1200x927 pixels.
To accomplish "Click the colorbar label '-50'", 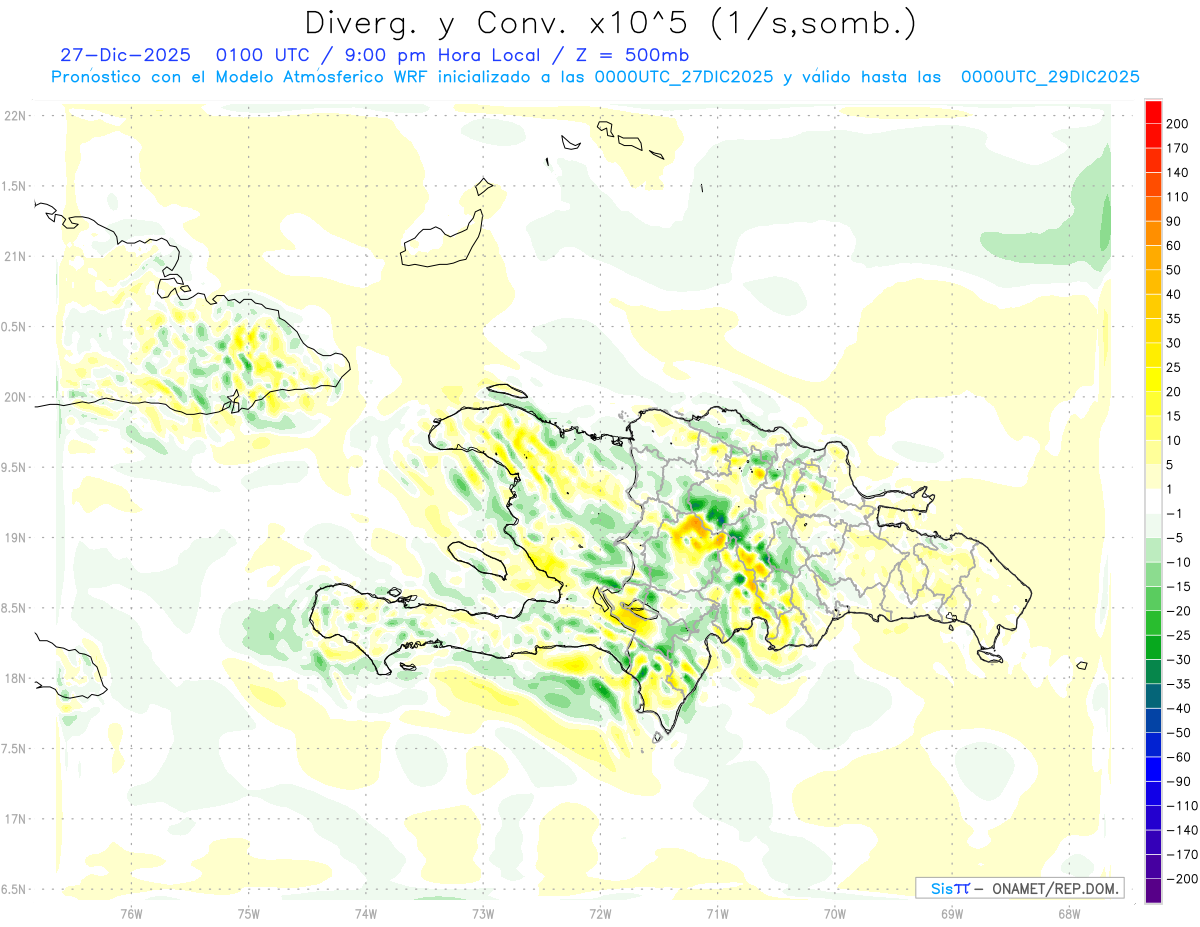I will click(x=1178, y=733).
